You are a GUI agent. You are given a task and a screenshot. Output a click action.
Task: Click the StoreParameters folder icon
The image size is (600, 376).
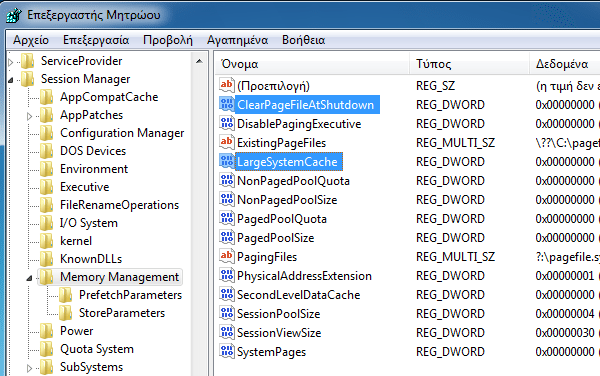pos(66,313)
